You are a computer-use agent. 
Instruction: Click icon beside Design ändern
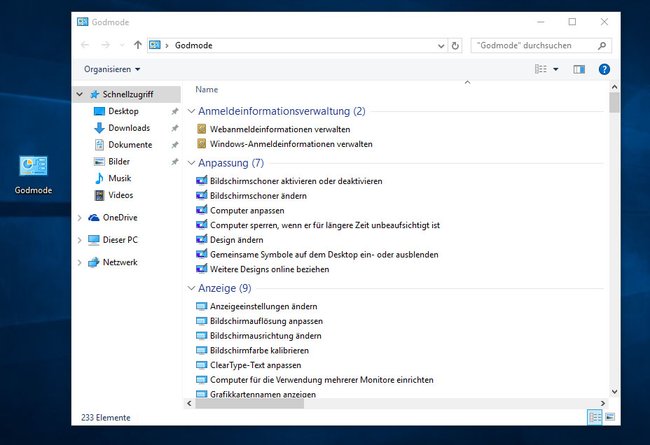(x=201, y=240)
